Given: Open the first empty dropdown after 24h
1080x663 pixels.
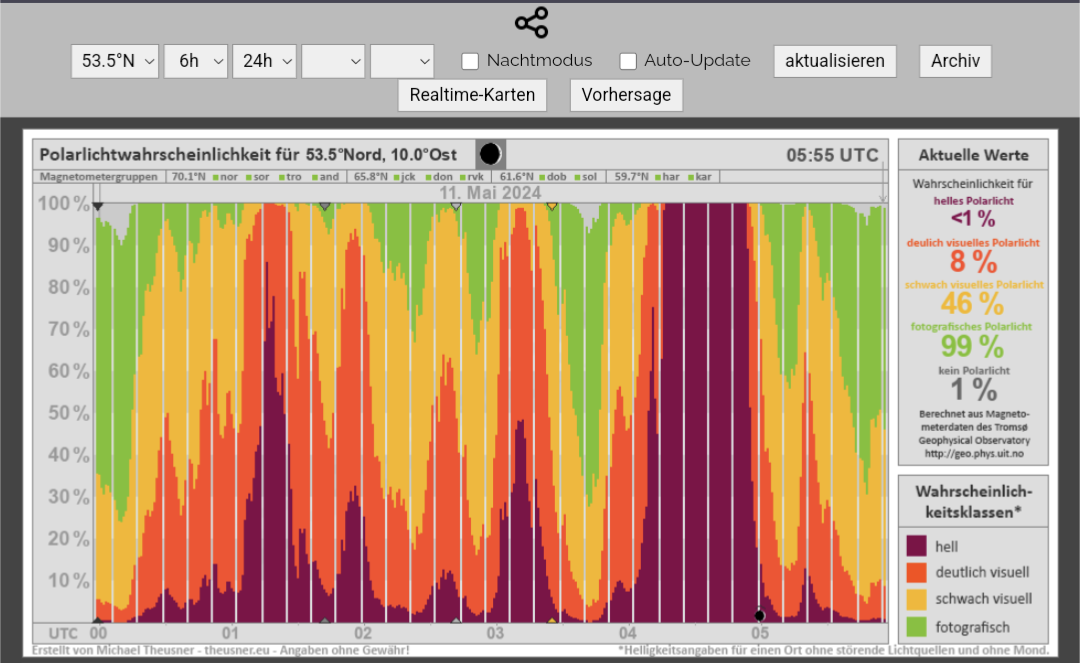Looking at the screenshot, I should coord(333,61).
